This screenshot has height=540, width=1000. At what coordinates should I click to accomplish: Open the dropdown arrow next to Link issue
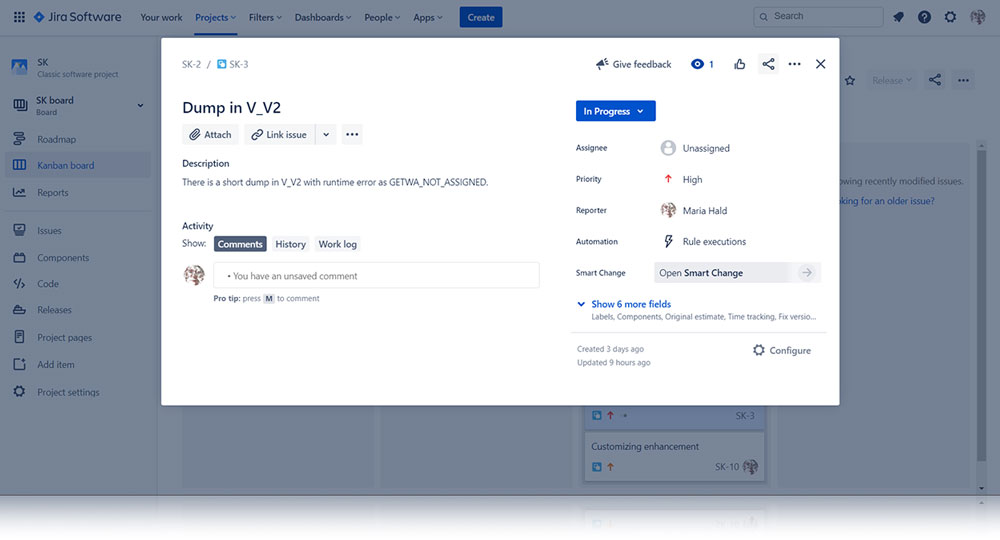pyautogui.click(x=326, y=135)
